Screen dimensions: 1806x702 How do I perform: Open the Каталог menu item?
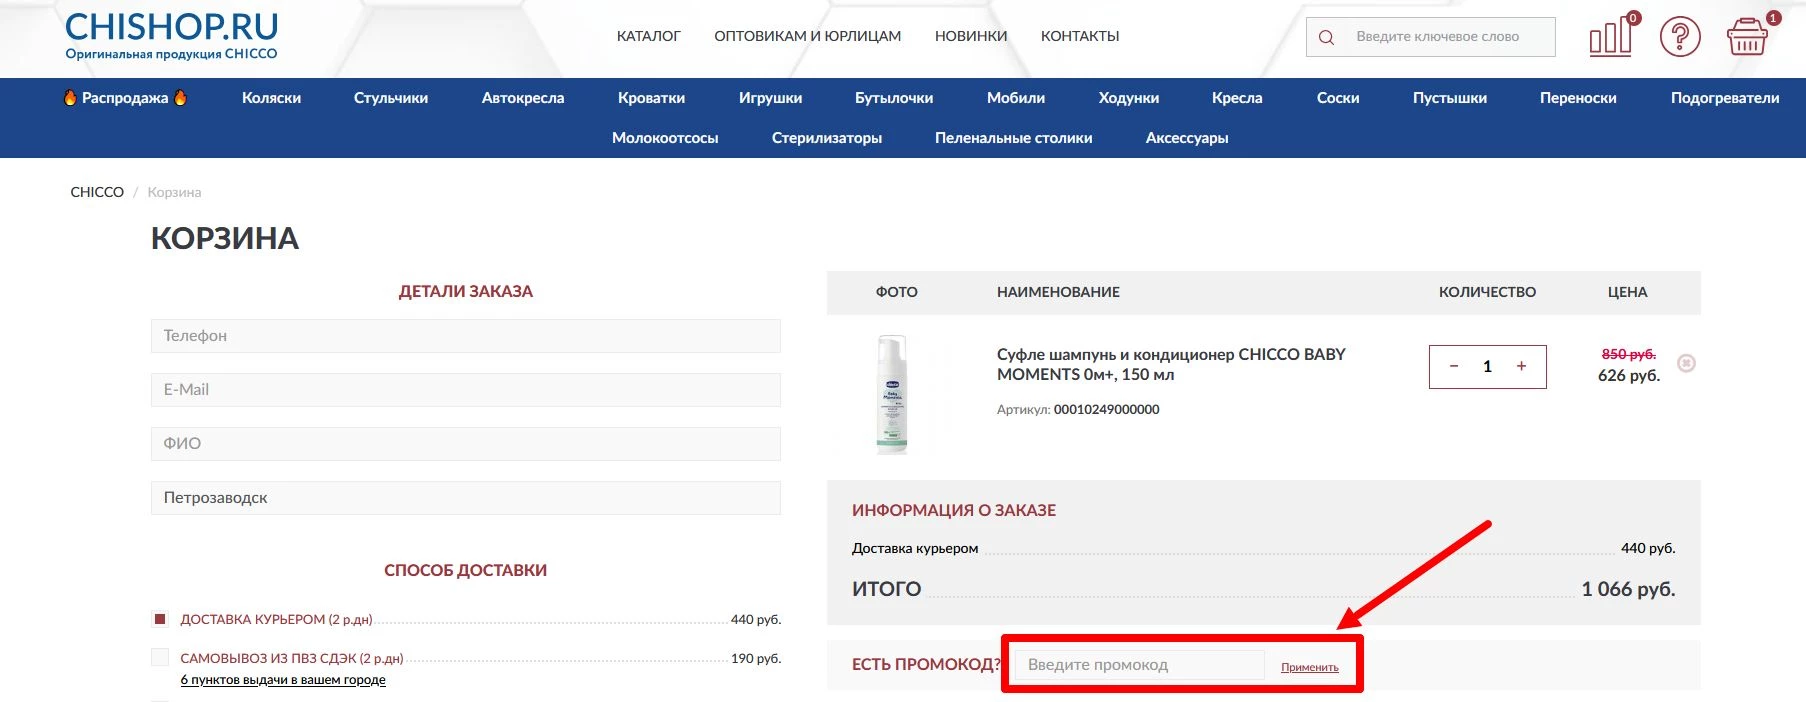(x=648, y=36)
